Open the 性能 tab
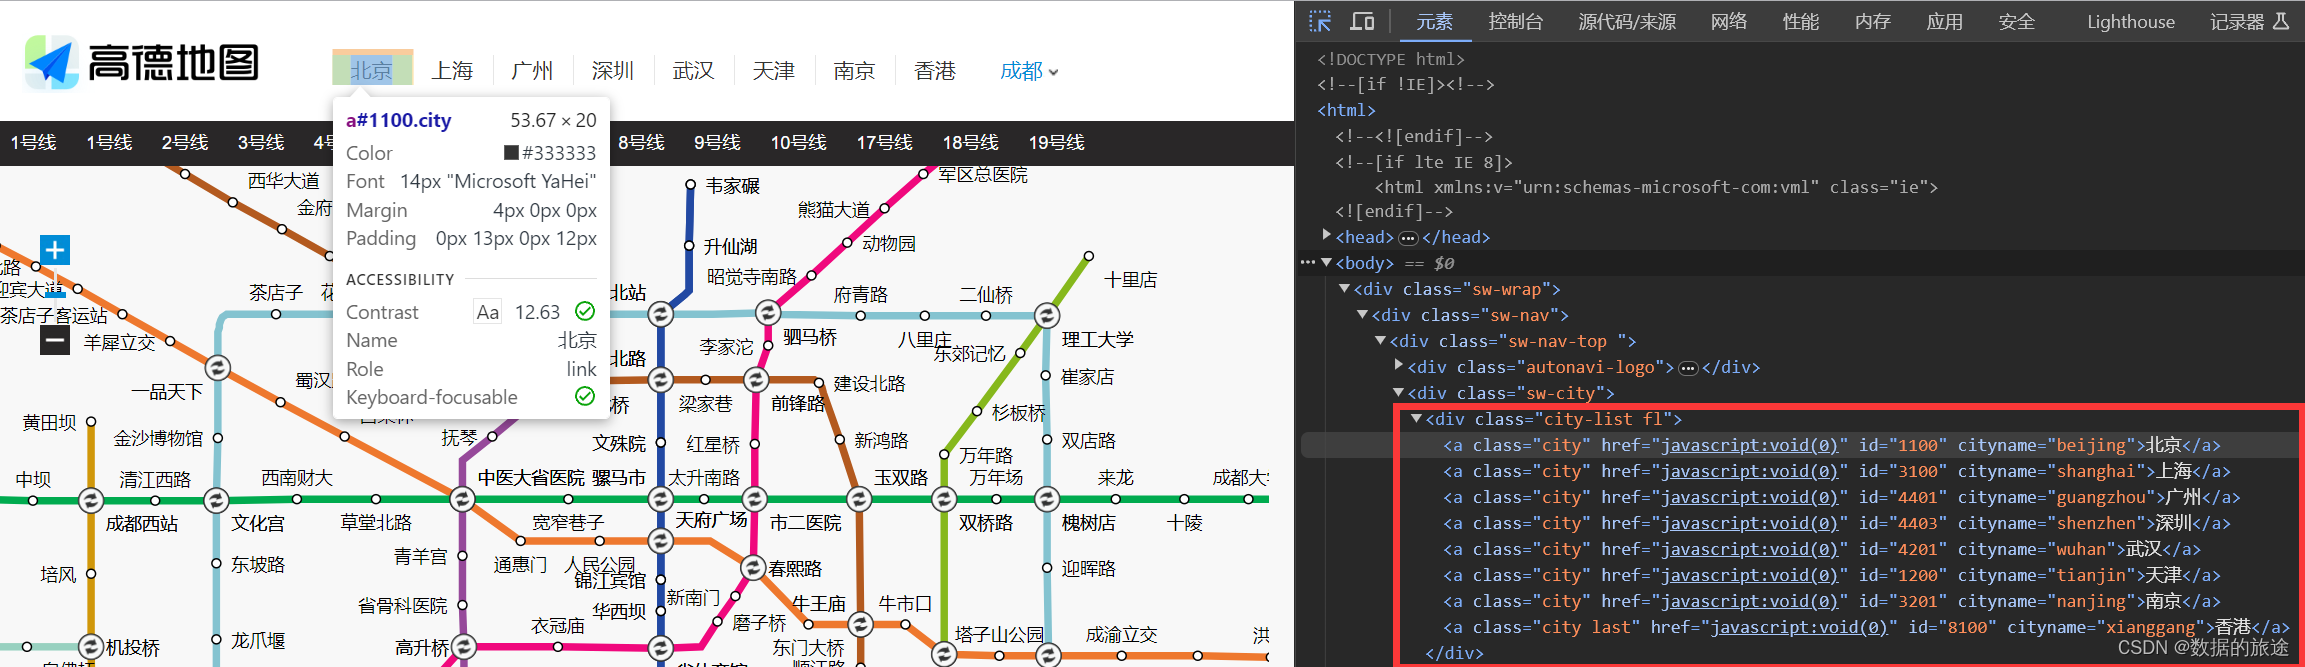The height and width of the screenshot is (667, 2305). tap(1801, 22)
